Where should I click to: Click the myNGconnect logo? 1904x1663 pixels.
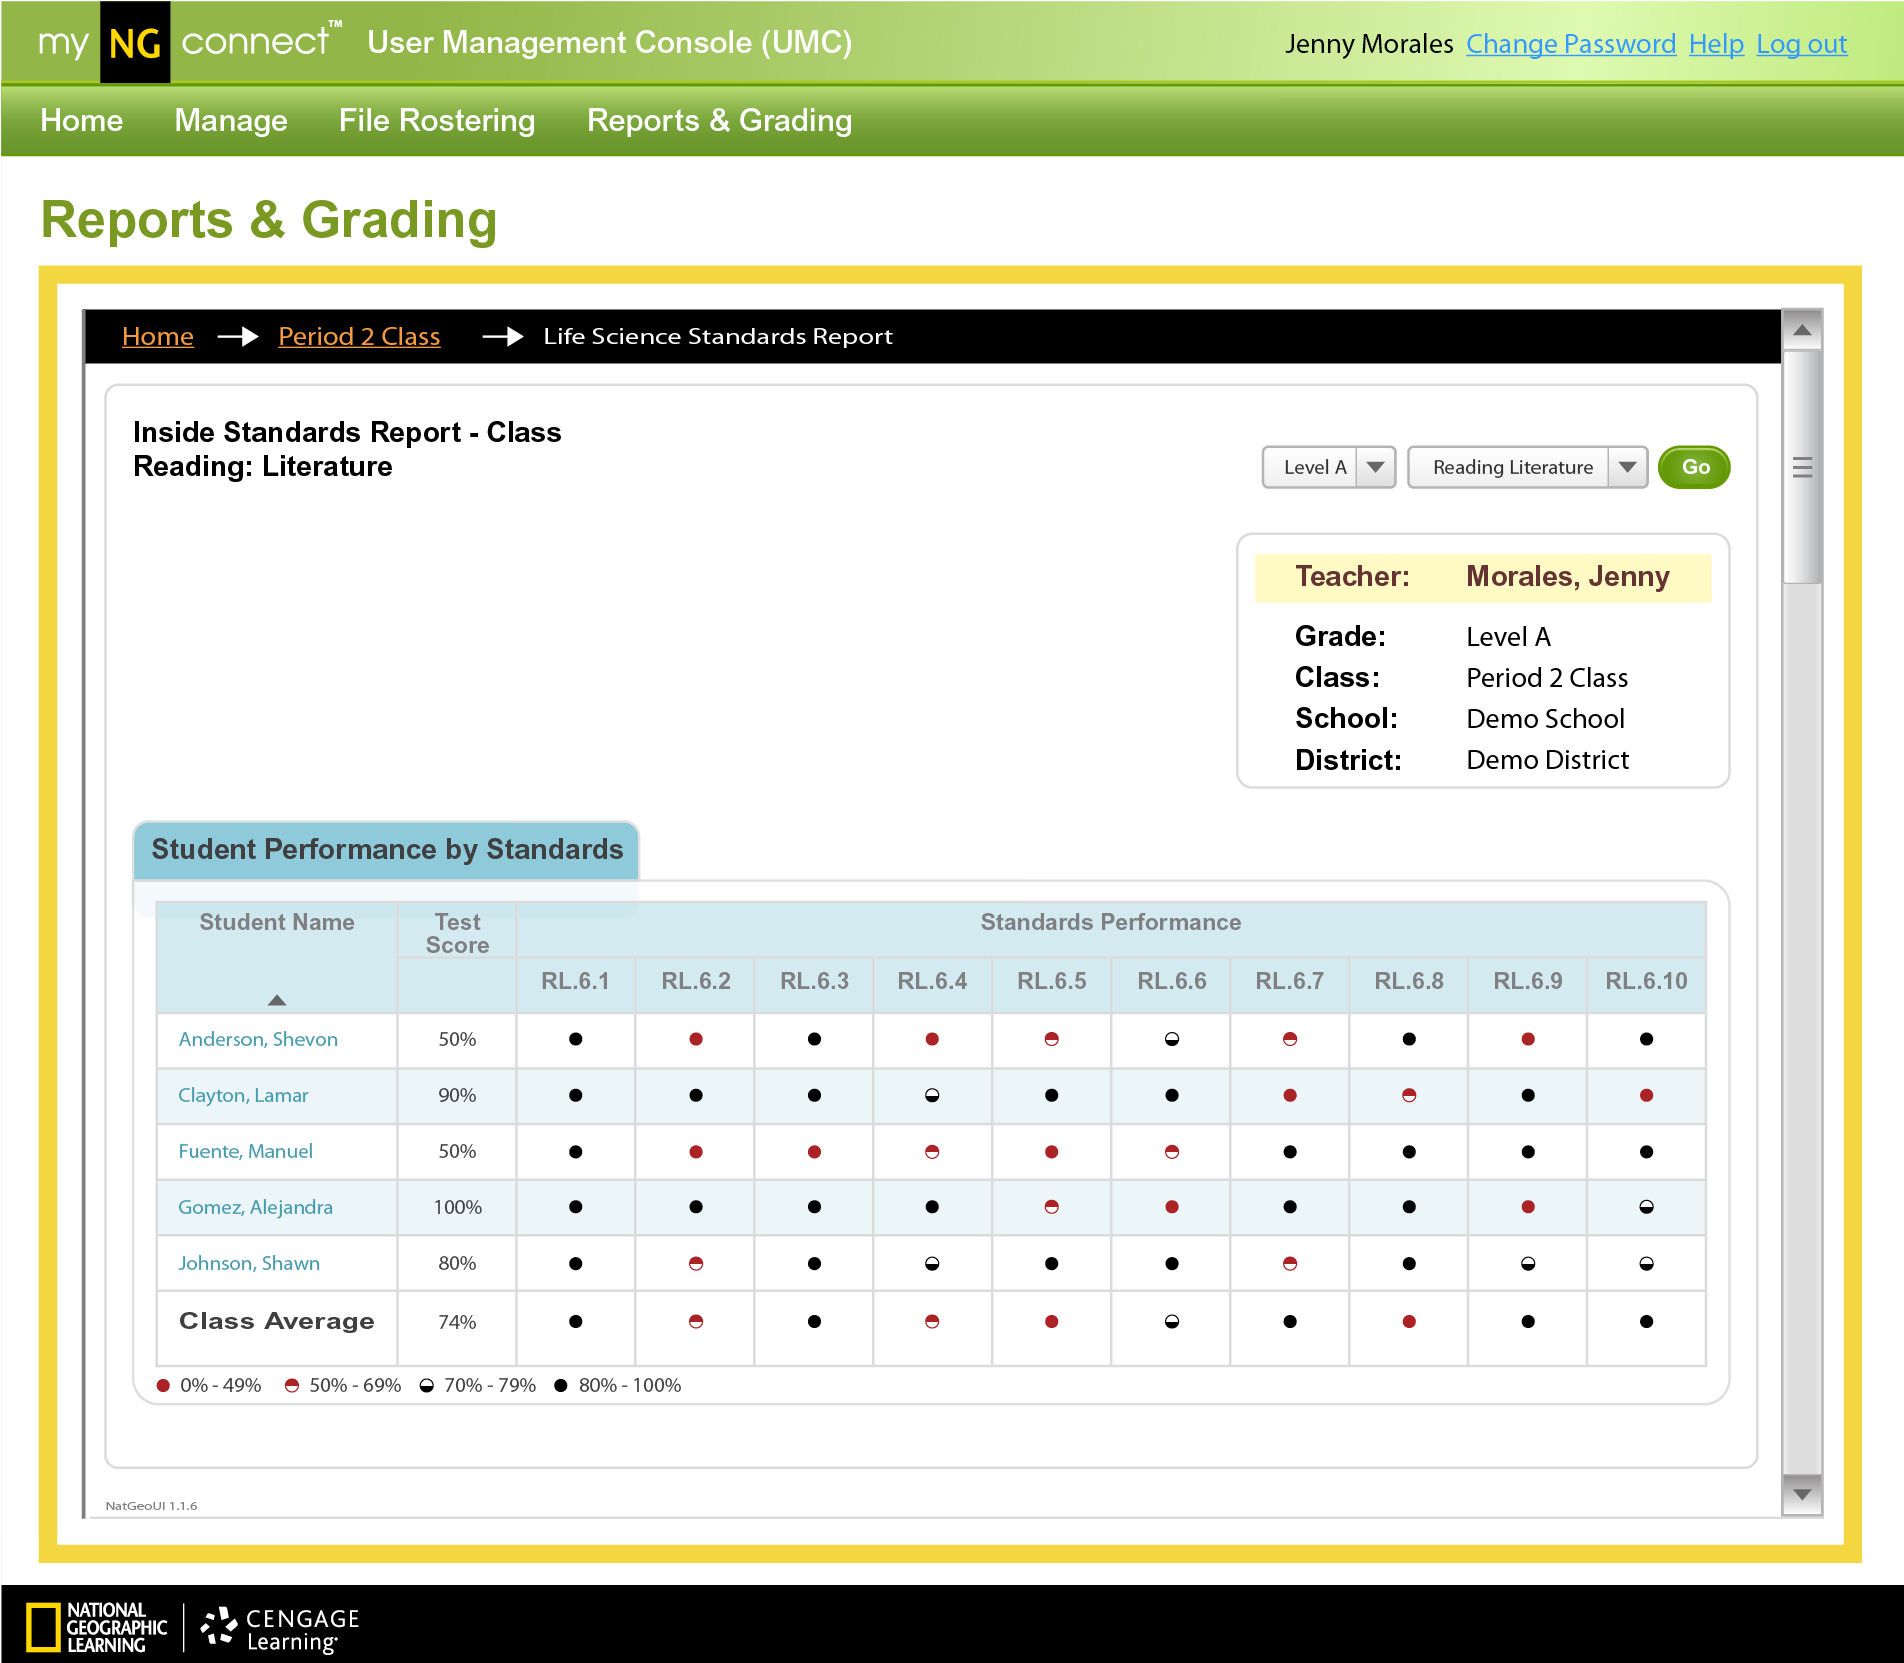[188, 42]
